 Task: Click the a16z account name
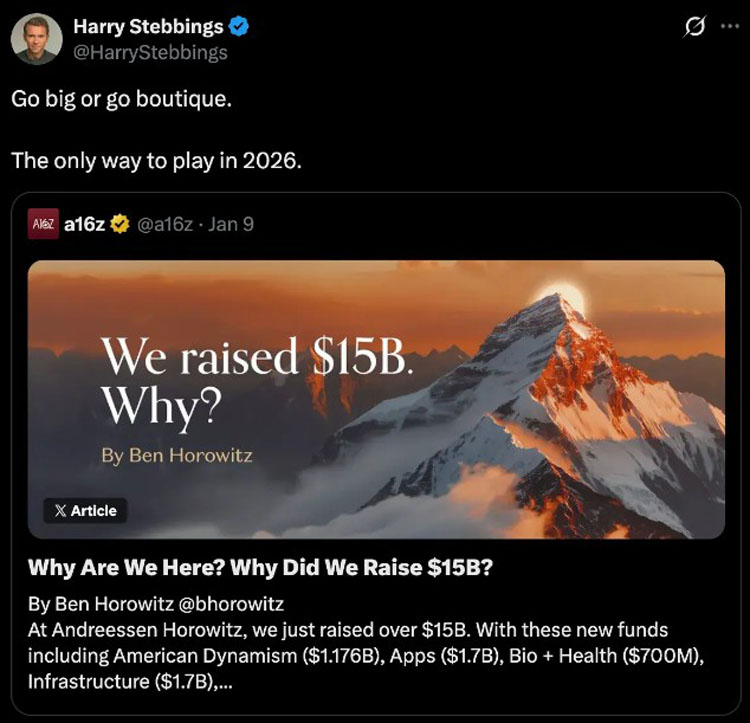[x=84, y=224]
